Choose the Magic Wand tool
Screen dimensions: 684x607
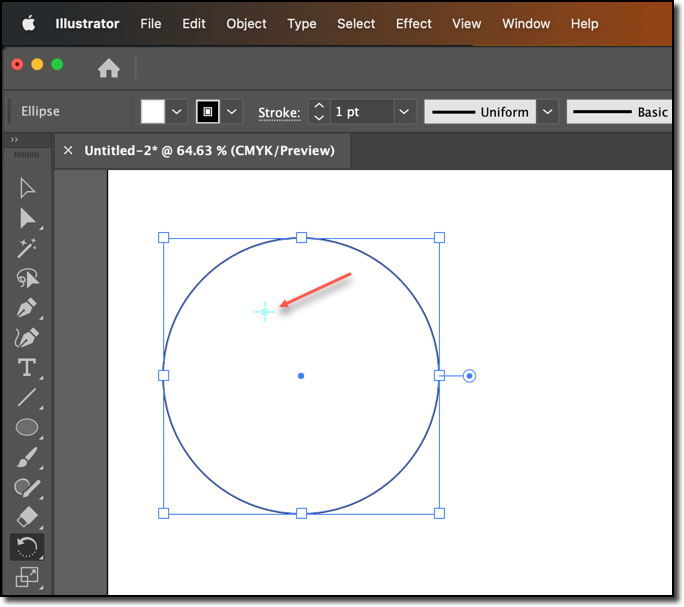coord(27,248)
